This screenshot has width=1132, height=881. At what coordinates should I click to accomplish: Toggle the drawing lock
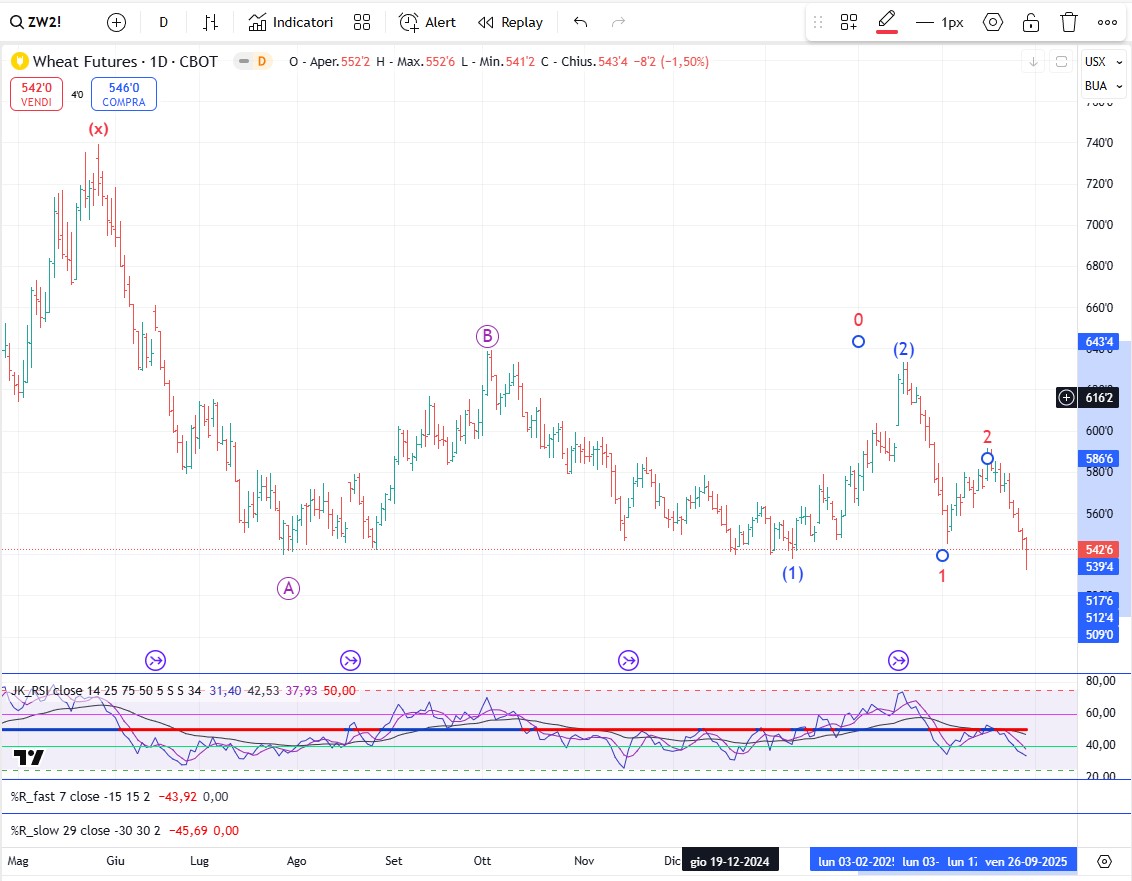(x=1031, y=22)
